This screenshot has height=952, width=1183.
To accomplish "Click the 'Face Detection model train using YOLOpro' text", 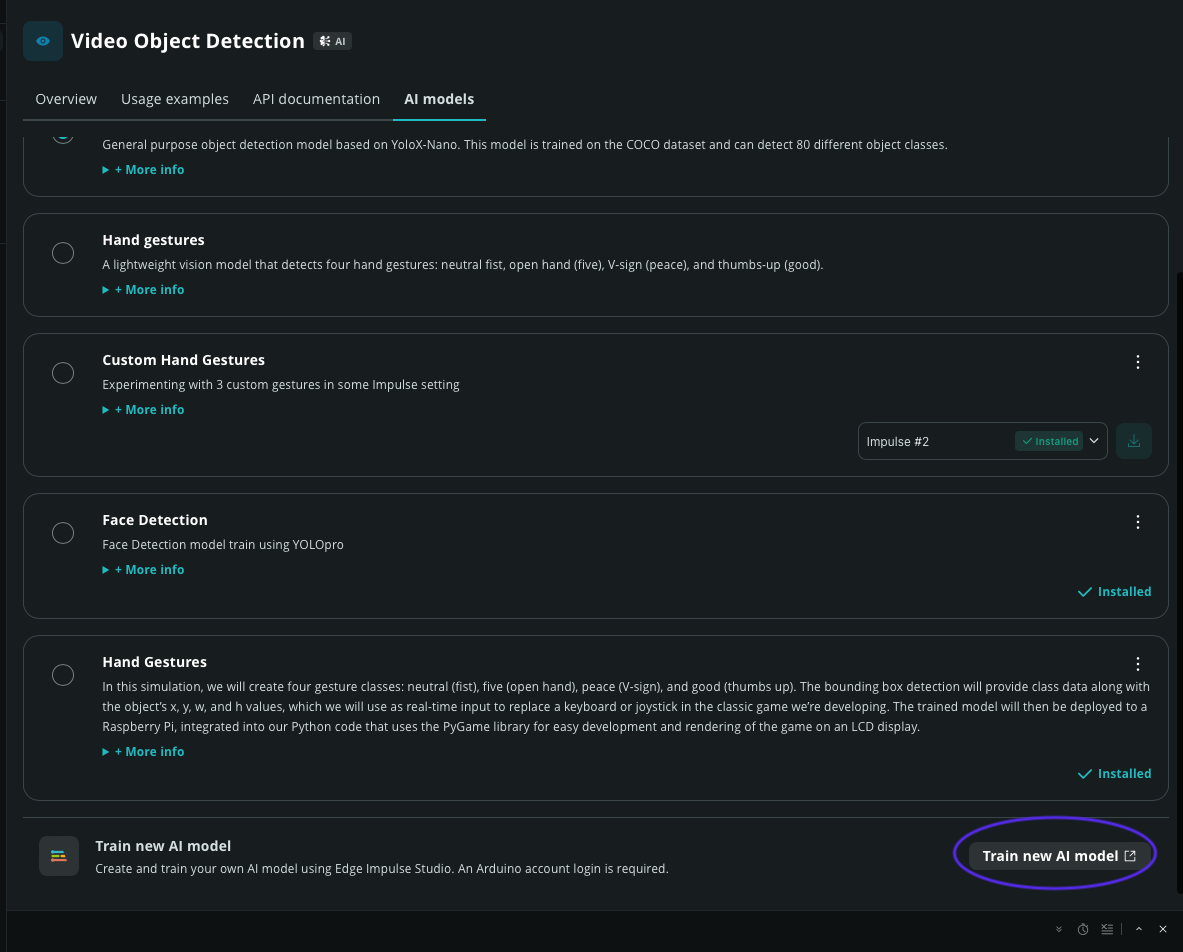I will [x=223, y=545].
